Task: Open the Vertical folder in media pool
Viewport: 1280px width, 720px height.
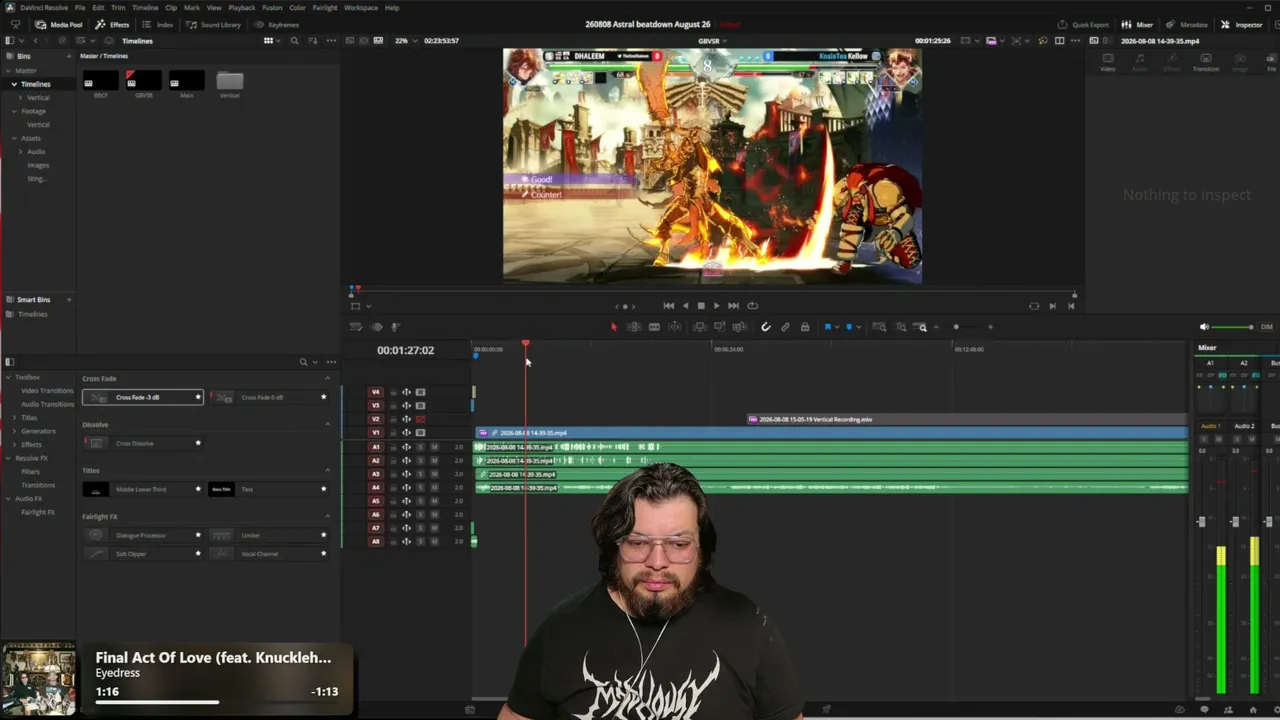Action: click(230, 81)
